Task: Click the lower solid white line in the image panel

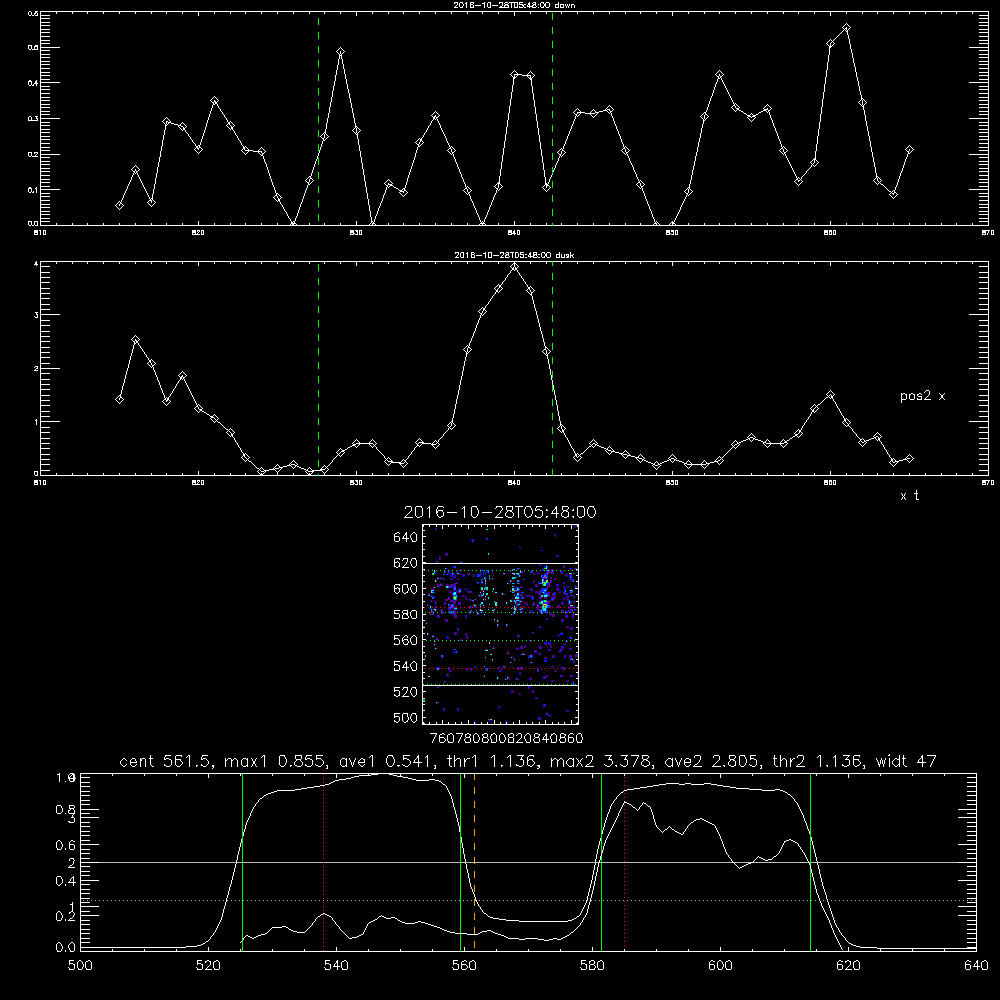Action: [500, 685]
